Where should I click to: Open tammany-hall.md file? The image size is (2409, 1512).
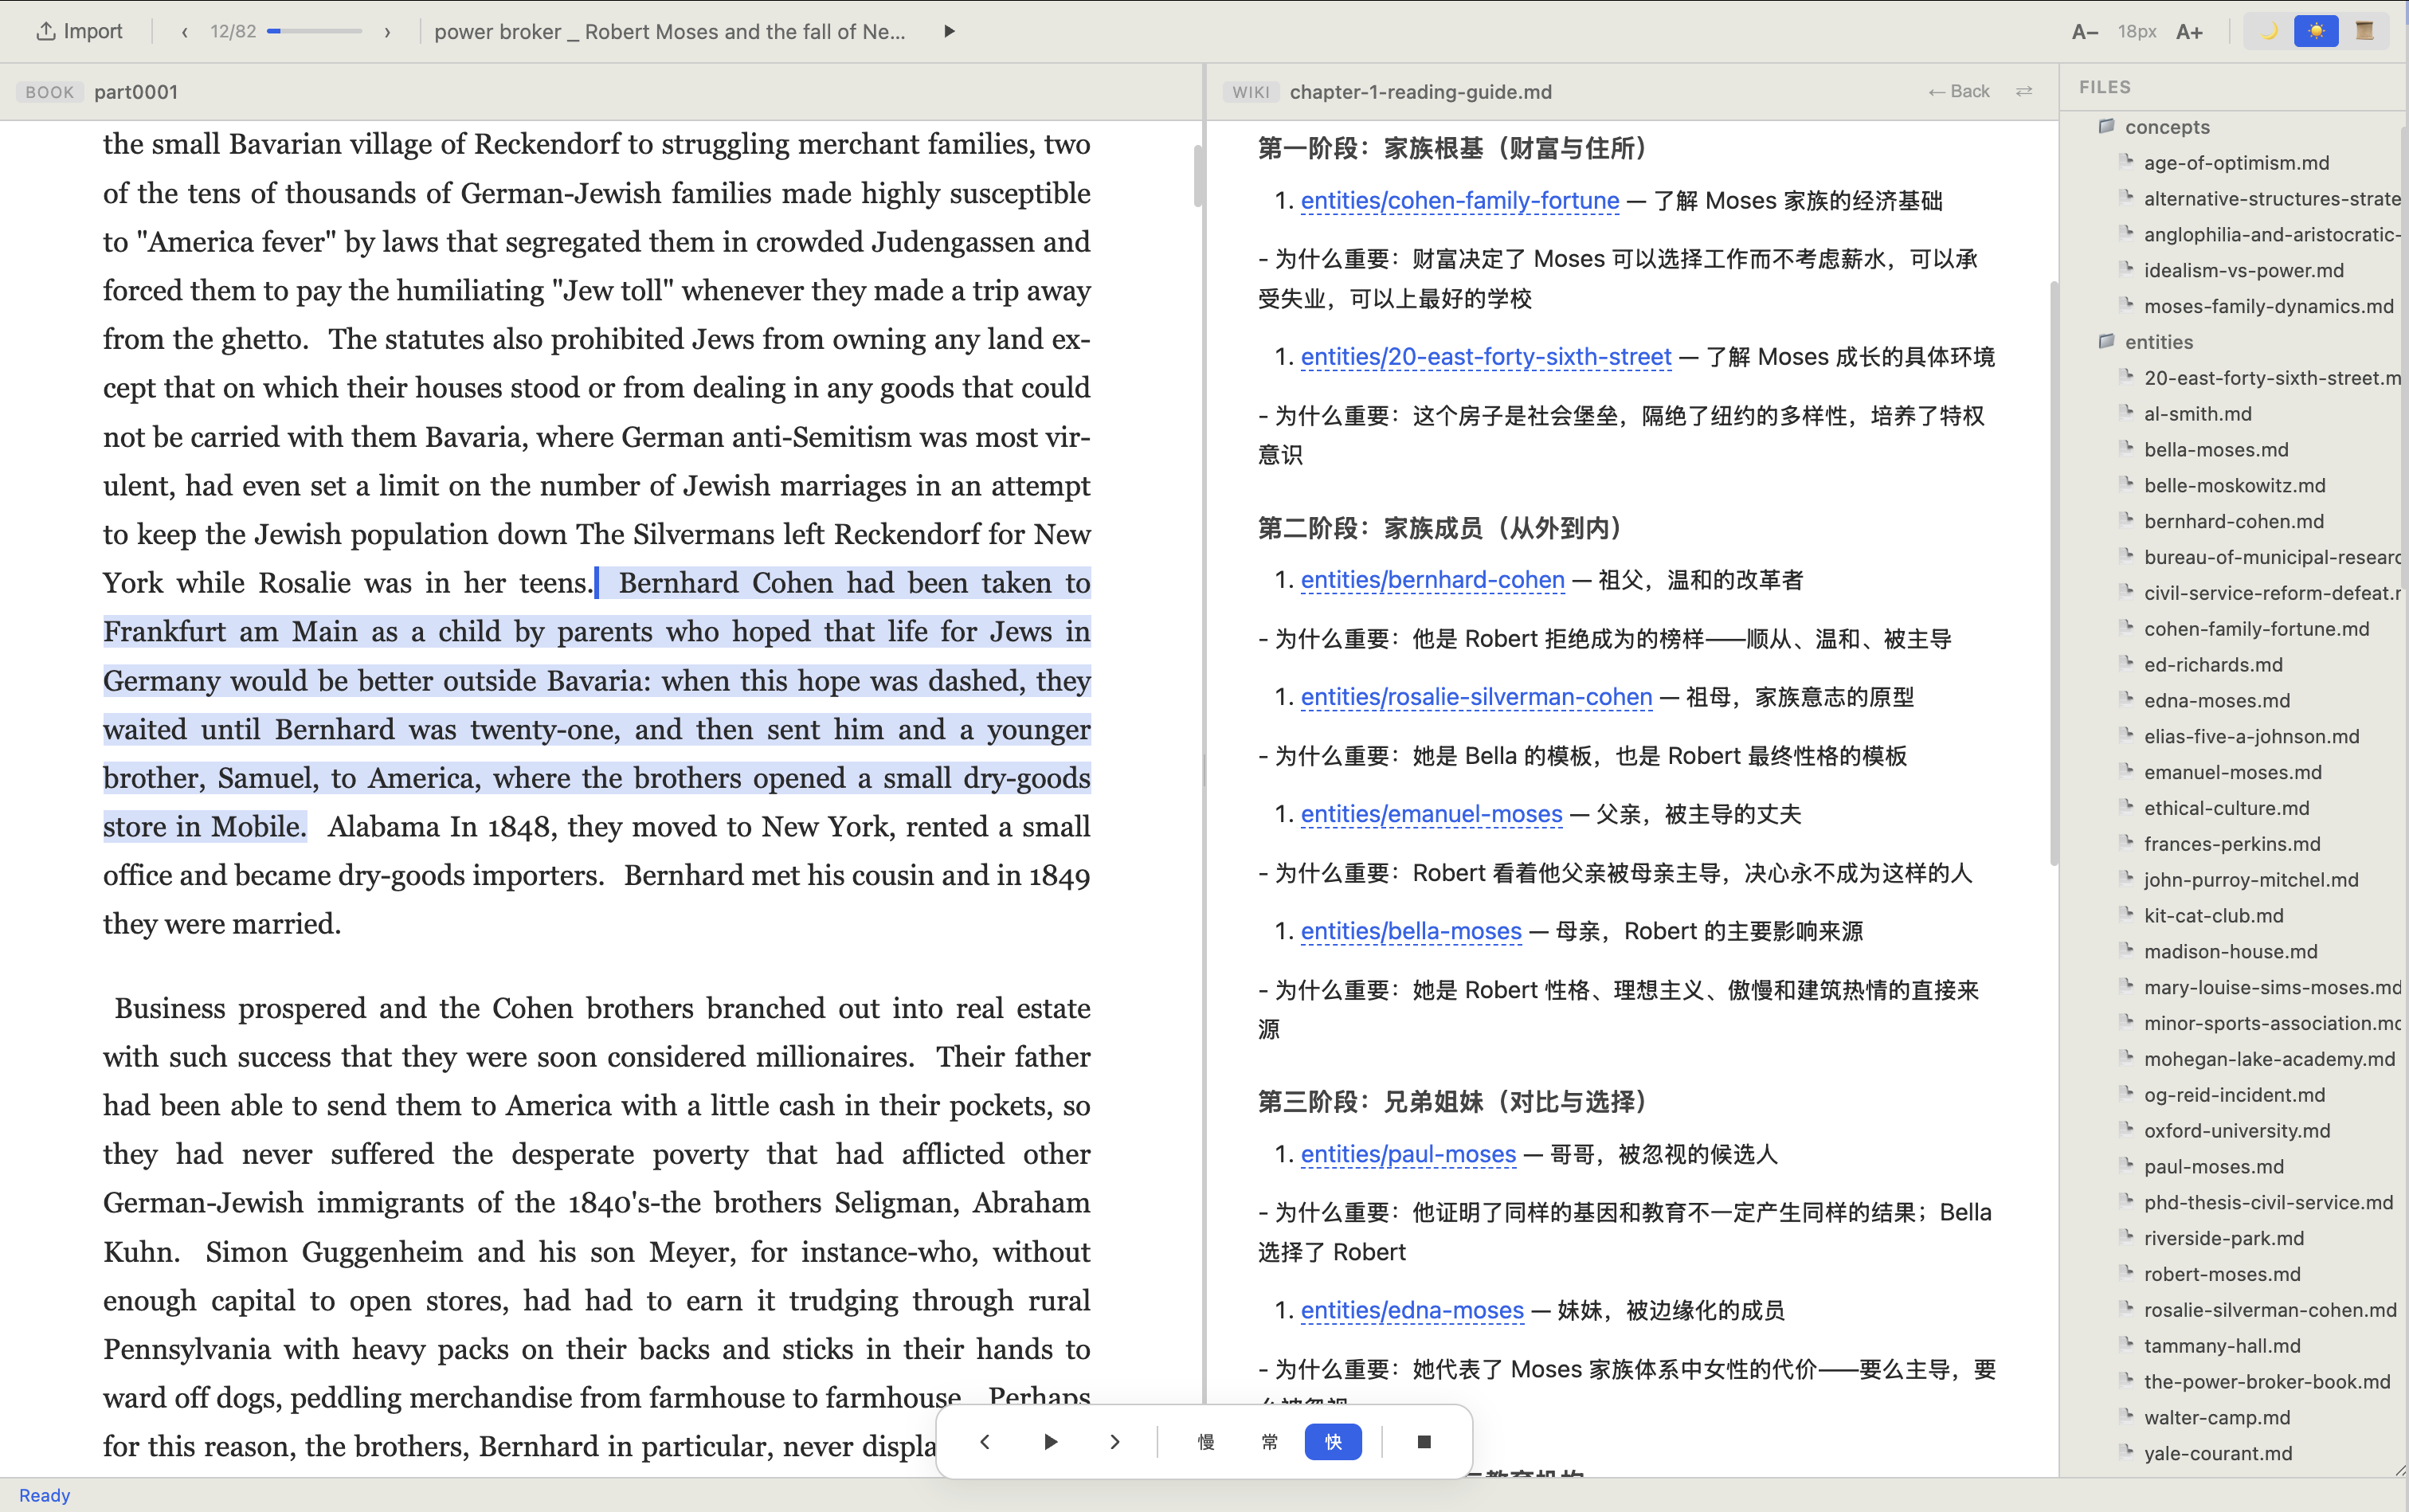[x=2222, y=1346]
